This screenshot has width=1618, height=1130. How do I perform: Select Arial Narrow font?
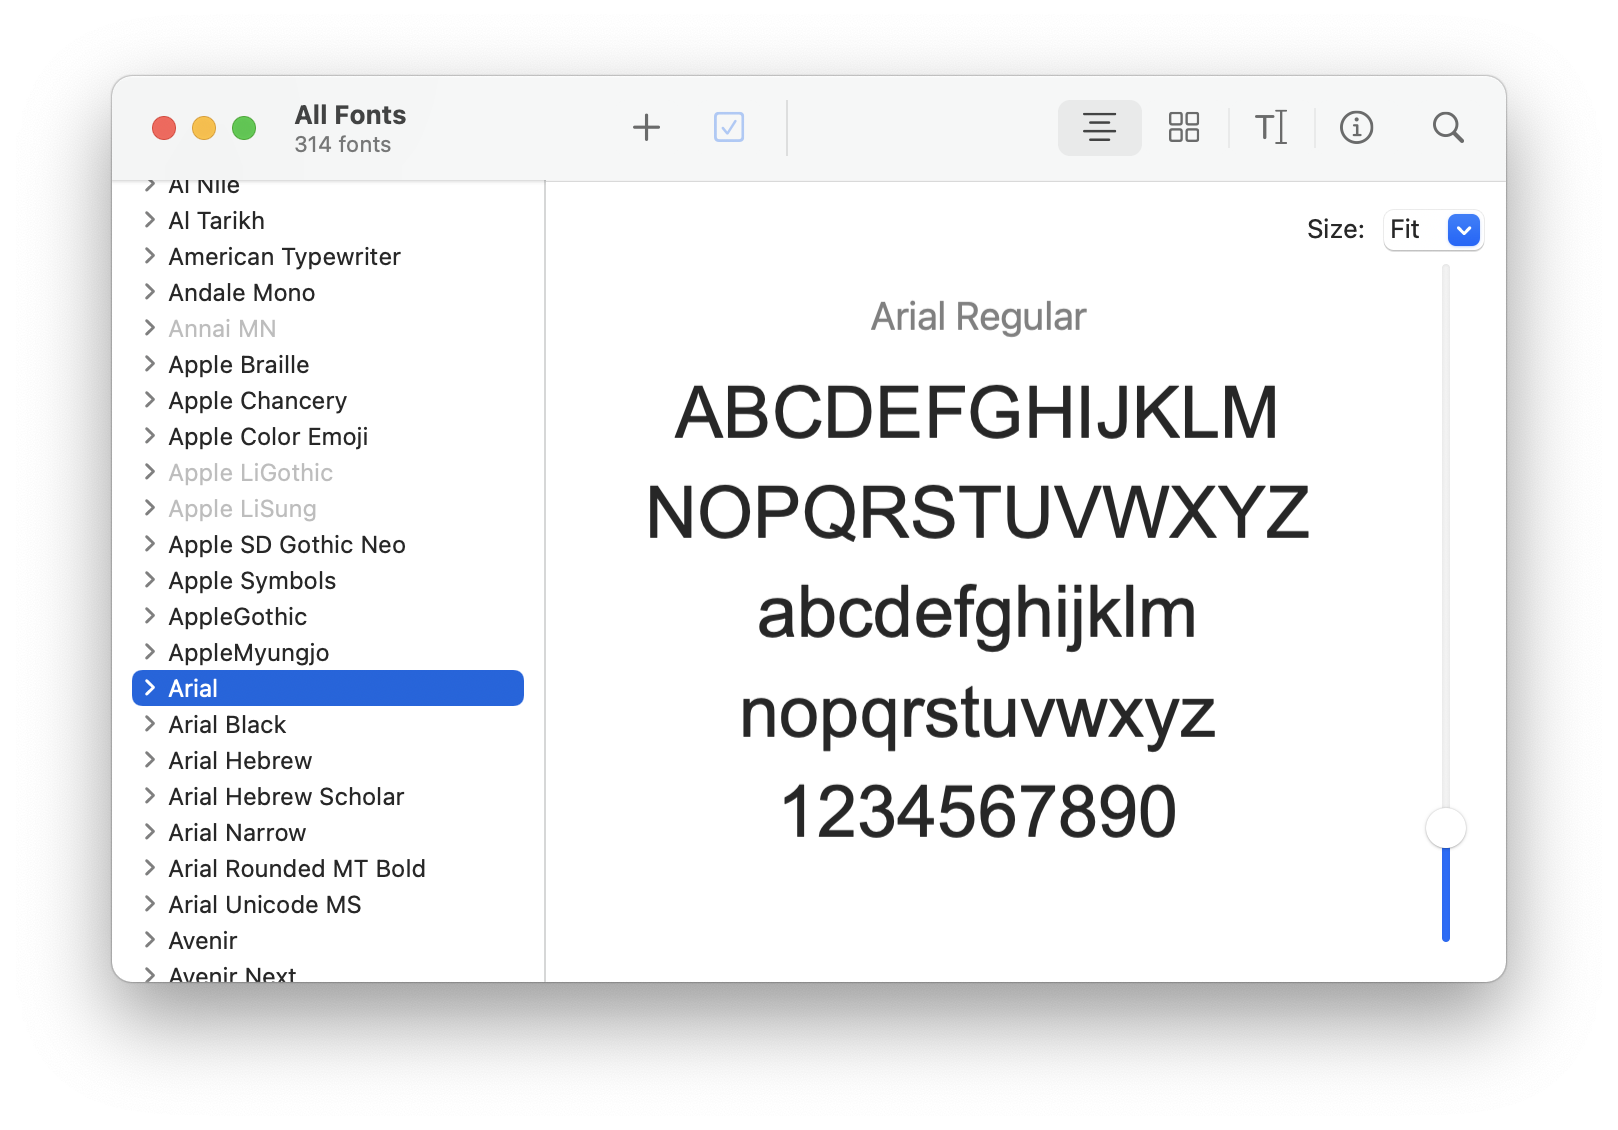(328, 832)
